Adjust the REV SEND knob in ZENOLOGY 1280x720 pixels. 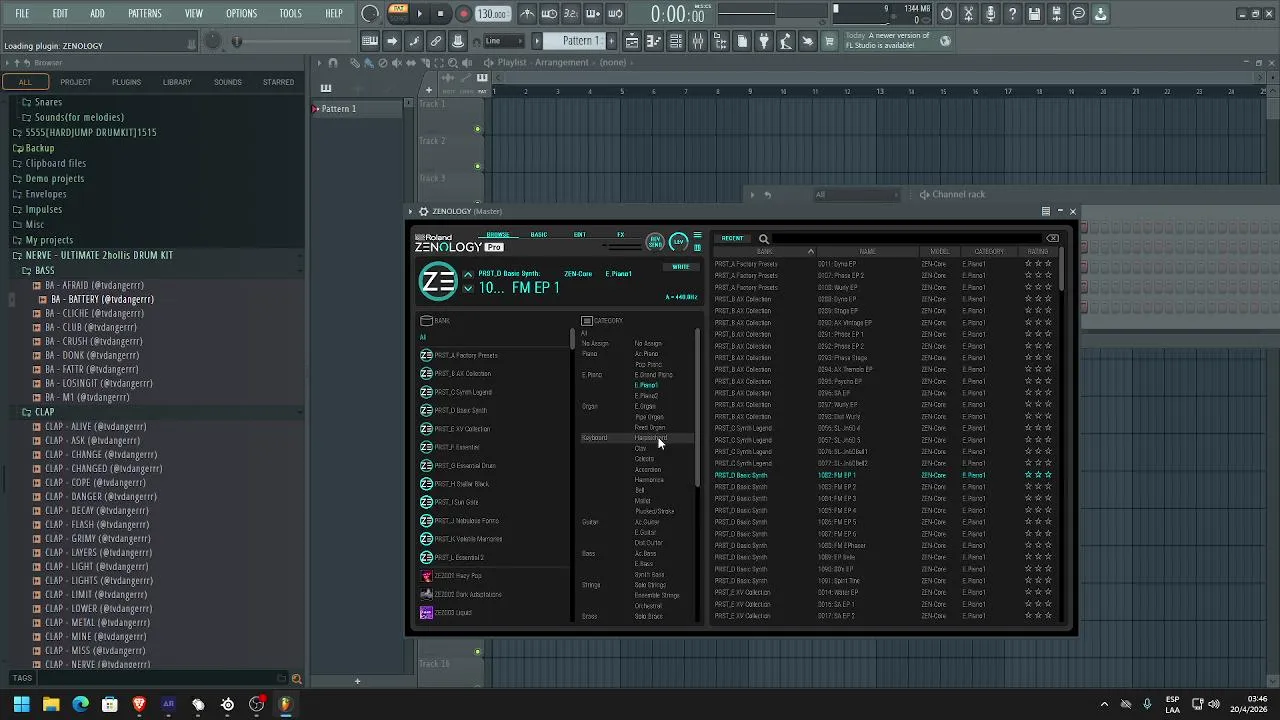(655, 242)
